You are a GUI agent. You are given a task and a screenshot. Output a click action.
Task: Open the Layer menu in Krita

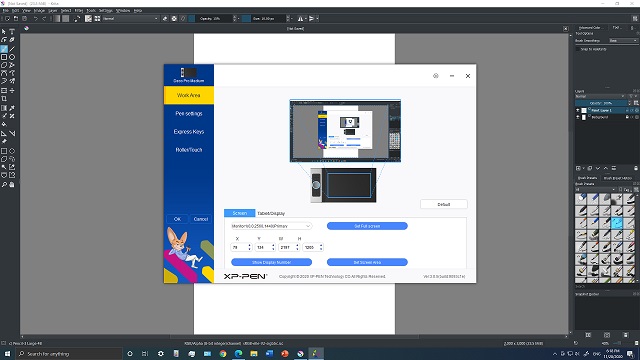[53, 10]
